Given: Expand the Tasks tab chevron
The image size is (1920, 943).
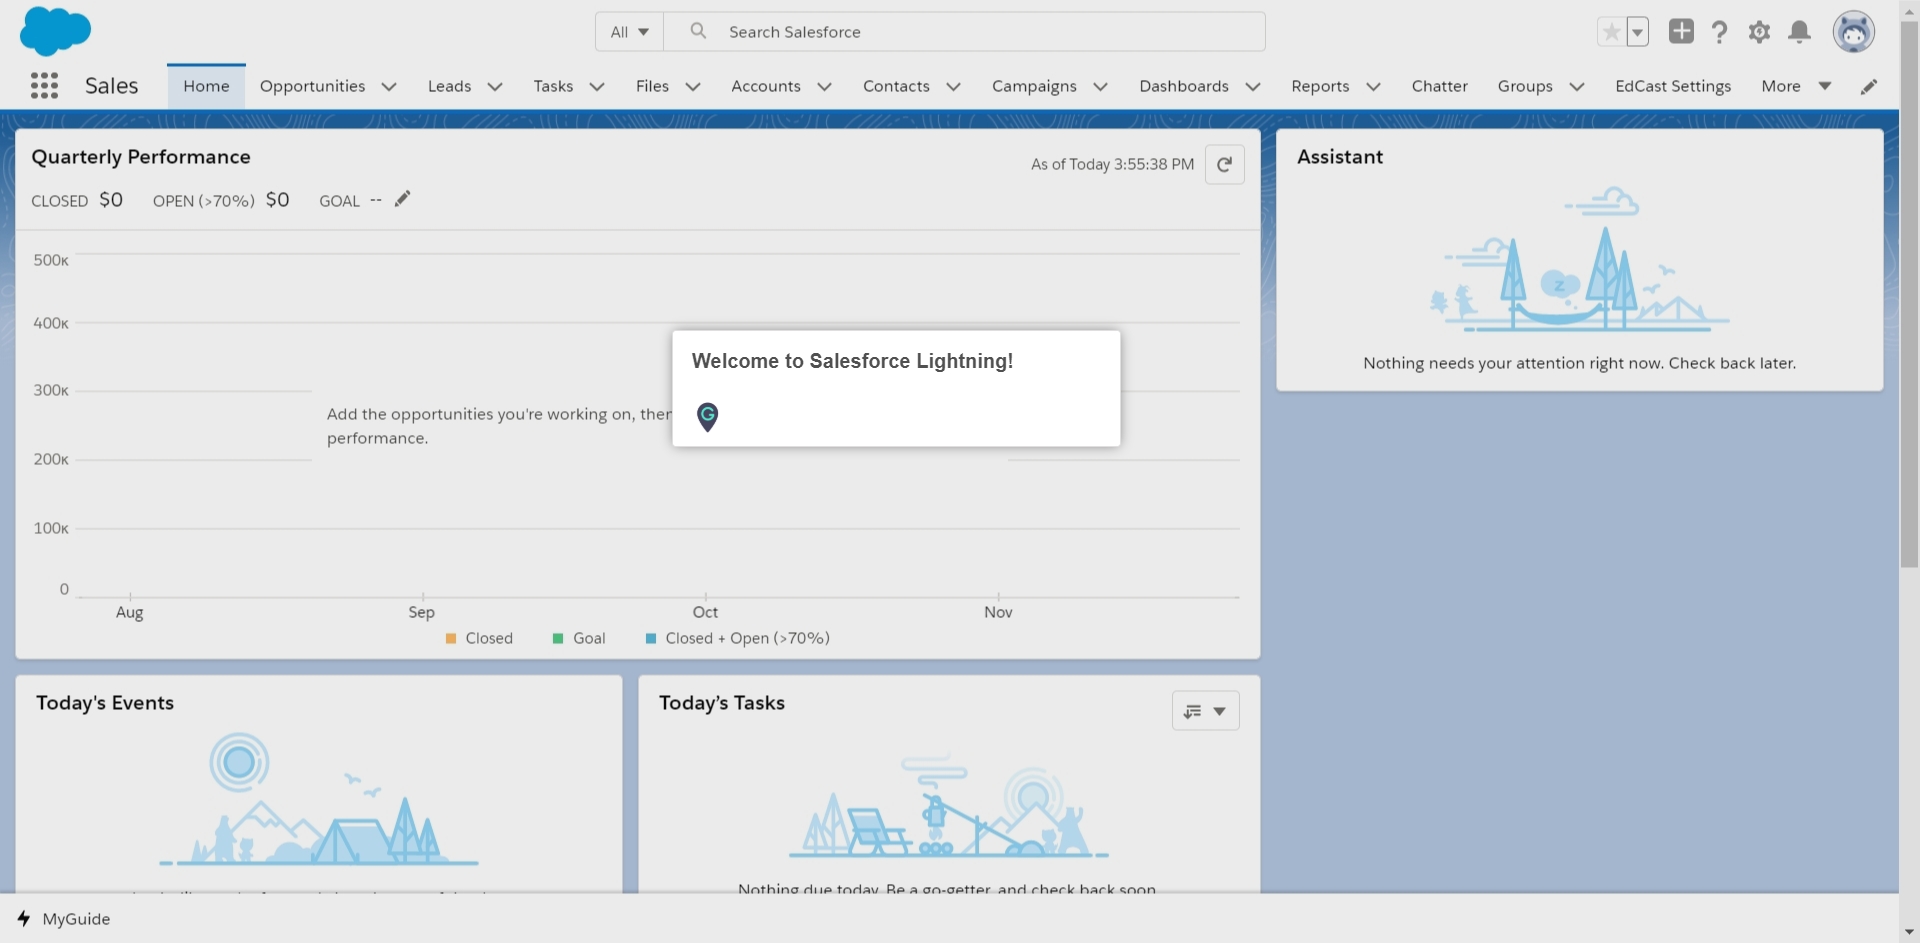Looking at the screenshot, I should tap(597, 87).
